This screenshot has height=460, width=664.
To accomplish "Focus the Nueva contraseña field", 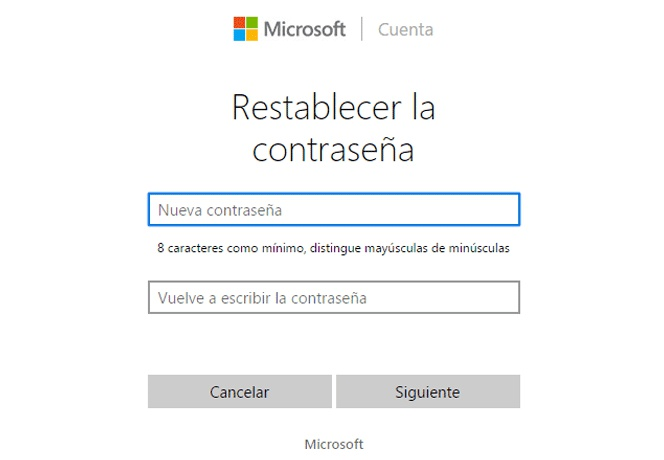I will tap(333, 210).
